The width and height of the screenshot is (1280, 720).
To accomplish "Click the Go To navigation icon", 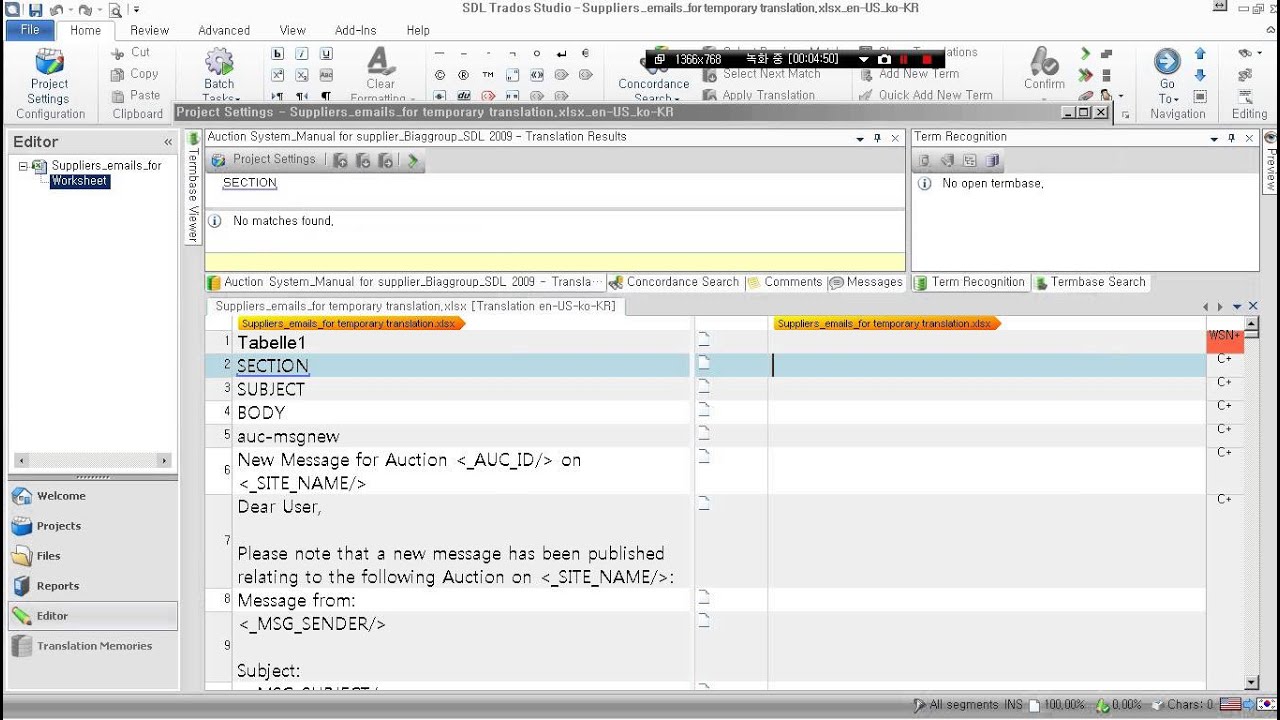I will pos(1167,62).
